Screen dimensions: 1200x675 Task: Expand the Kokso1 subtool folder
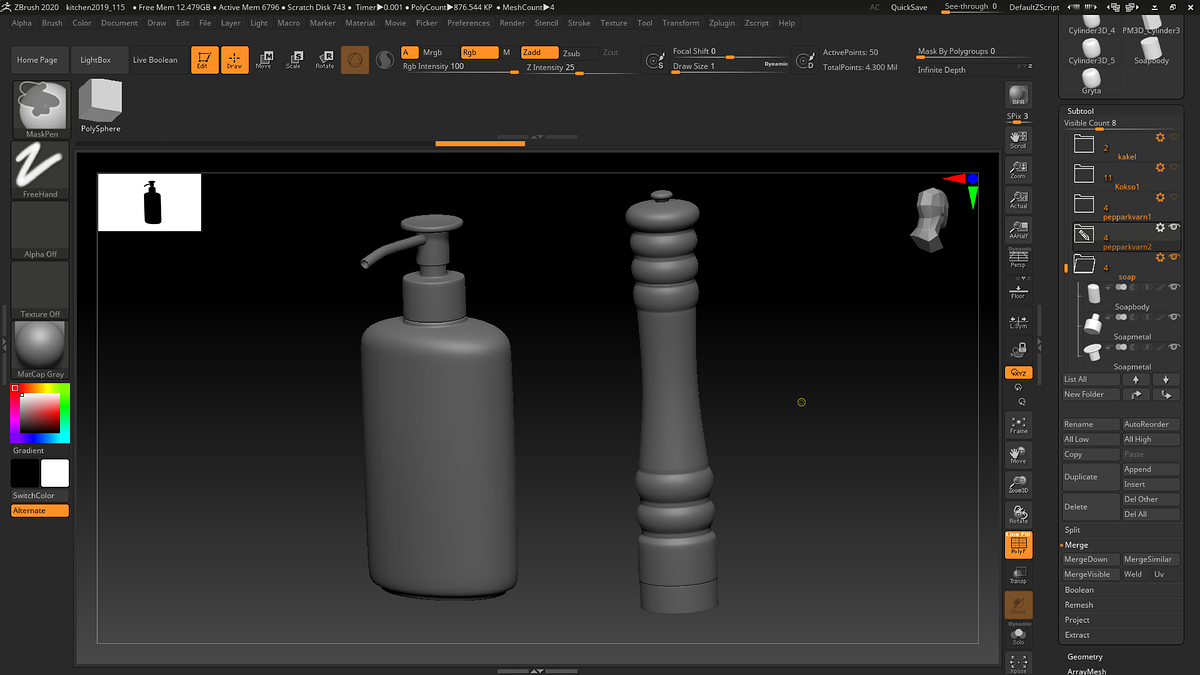pyautogui.click(x=1083, y=174)
